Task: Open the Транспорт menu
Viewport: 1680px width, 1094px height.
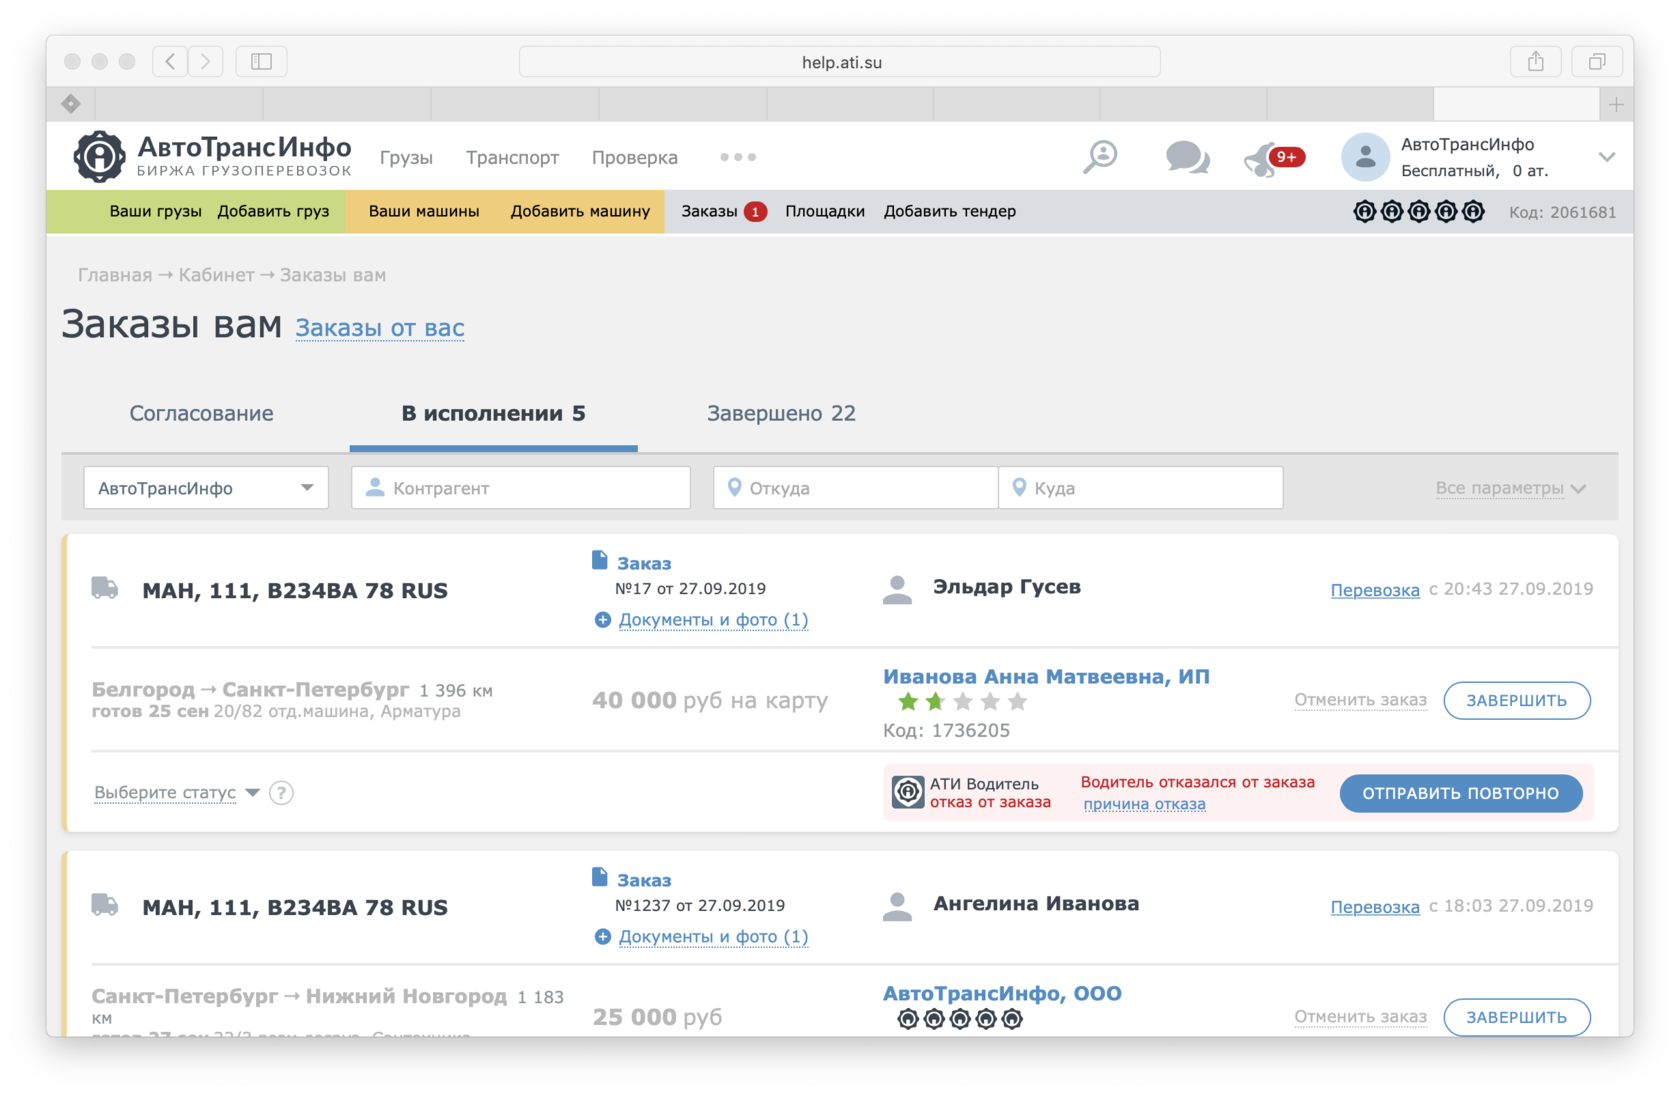Action: pos(512,158)
